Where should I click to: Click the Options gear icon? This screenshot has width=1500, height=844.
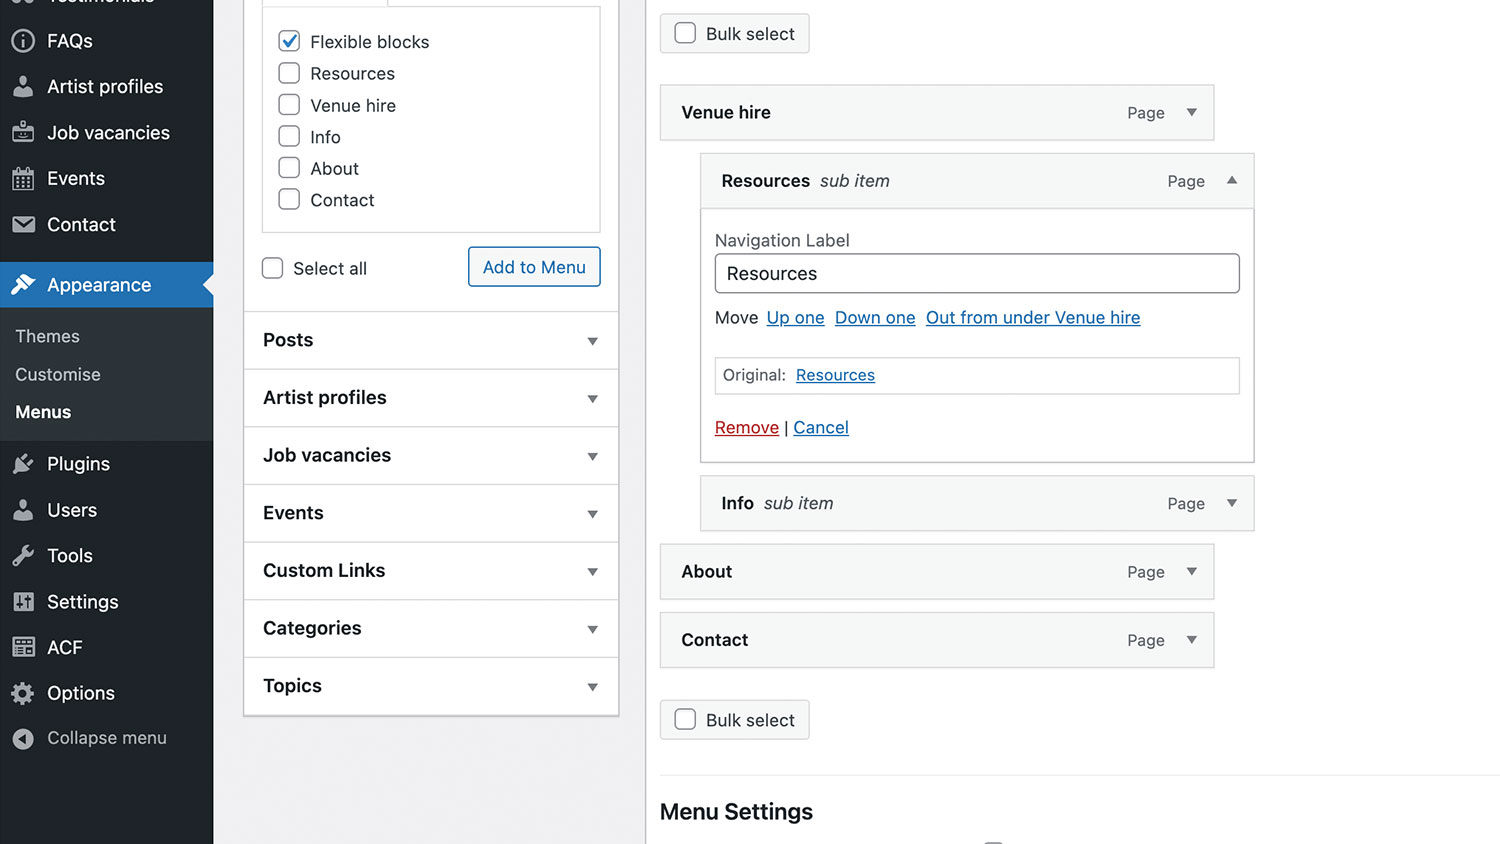pyautogui.click(x=23, y=694)
